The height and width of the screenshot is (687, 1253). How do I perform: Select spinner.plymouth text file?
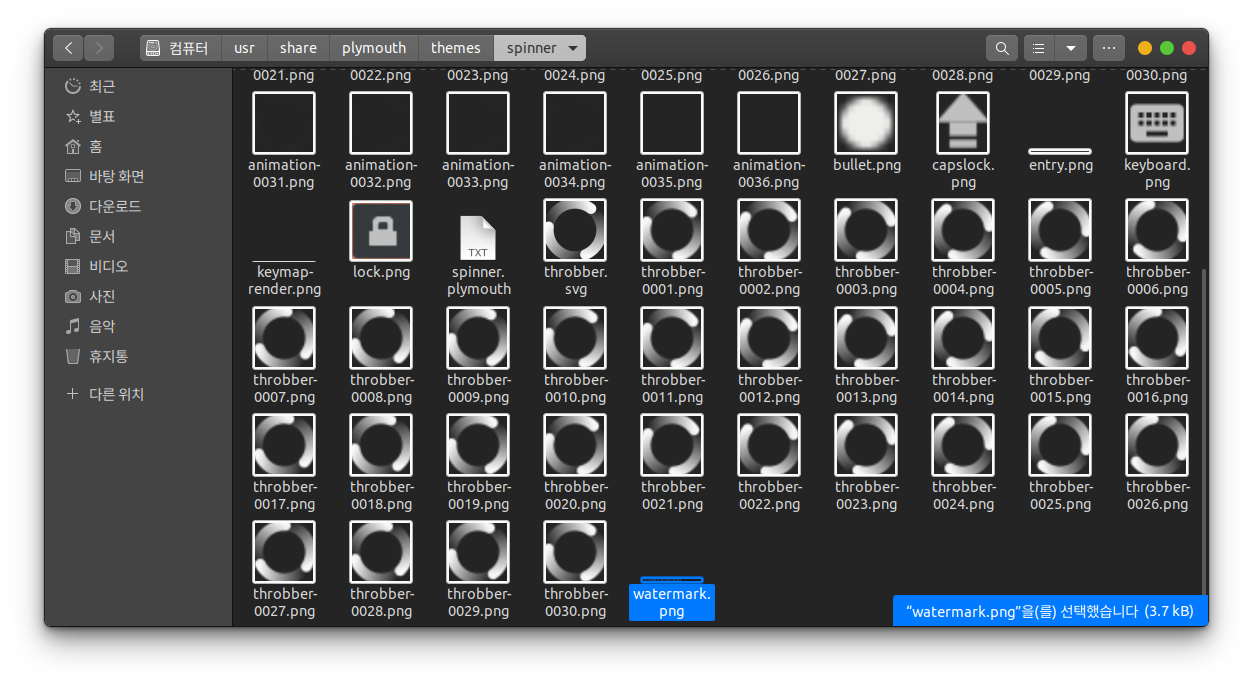coord(478,238)
